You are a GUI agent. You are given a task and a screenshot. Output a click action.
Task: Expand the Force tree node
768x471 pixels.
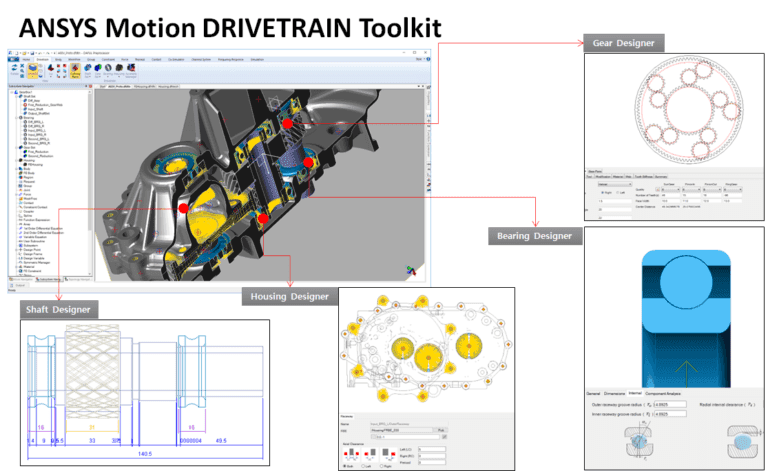click(16, 194)
